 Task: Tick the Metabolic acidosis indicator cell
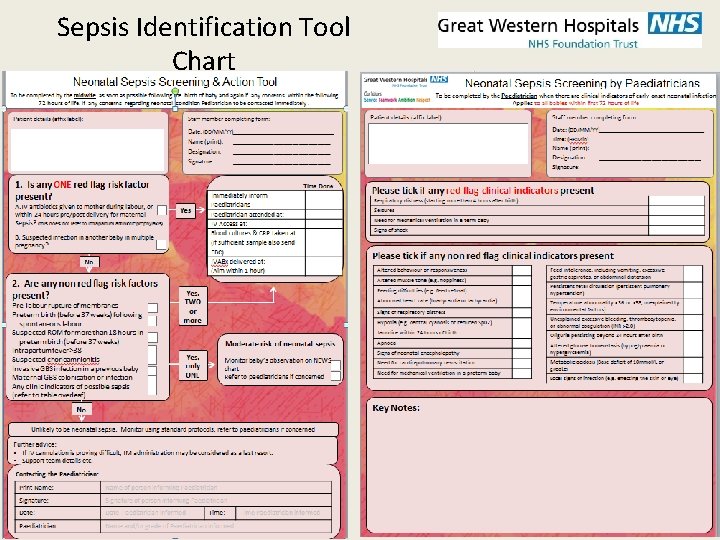693,366
